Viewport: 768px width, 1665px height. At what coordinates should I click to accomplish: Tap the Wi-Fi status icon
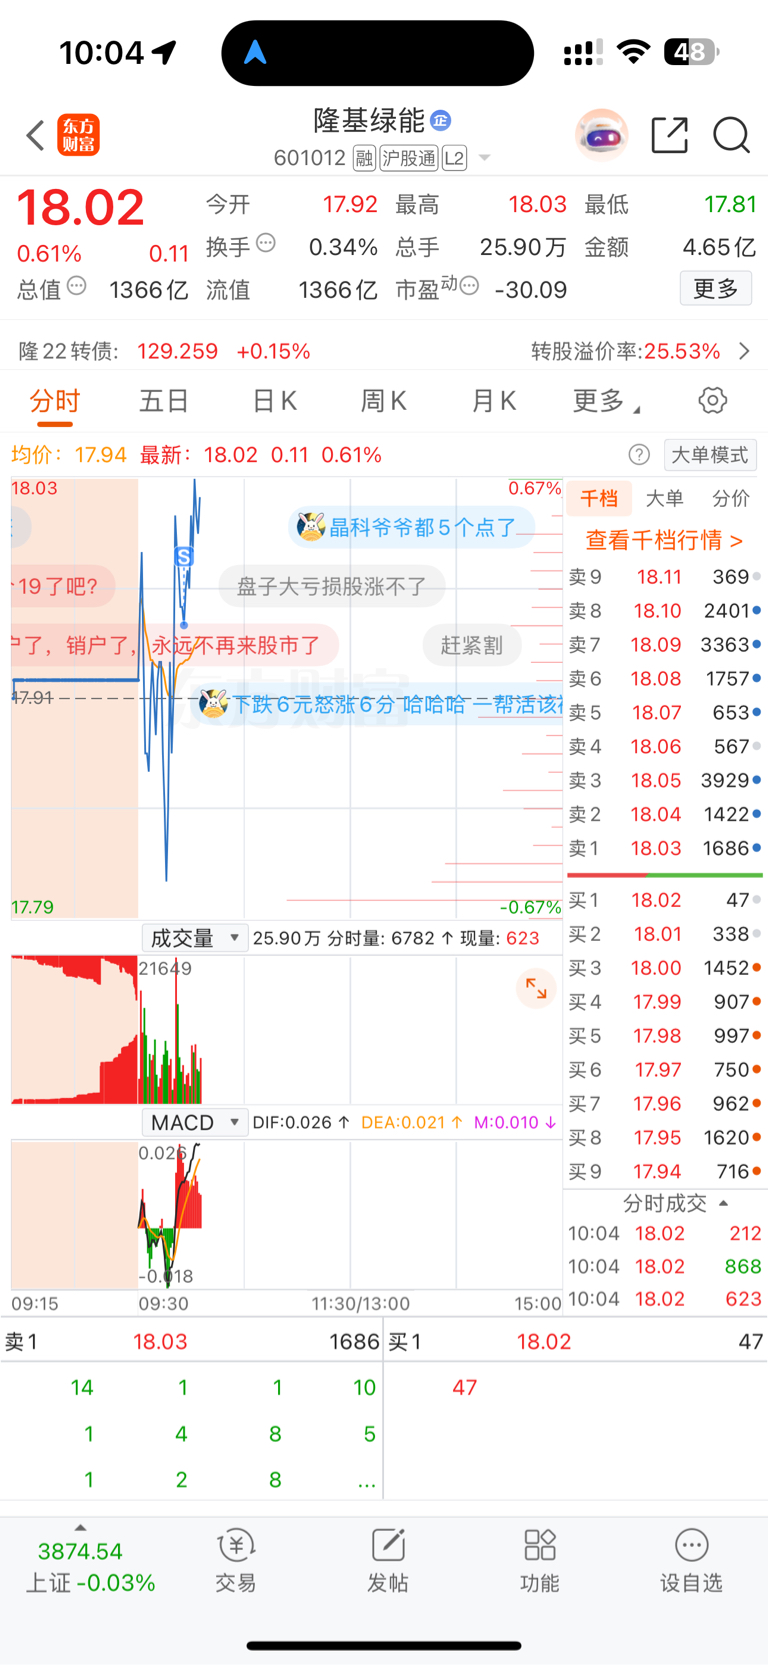click(x=633, y=51)
